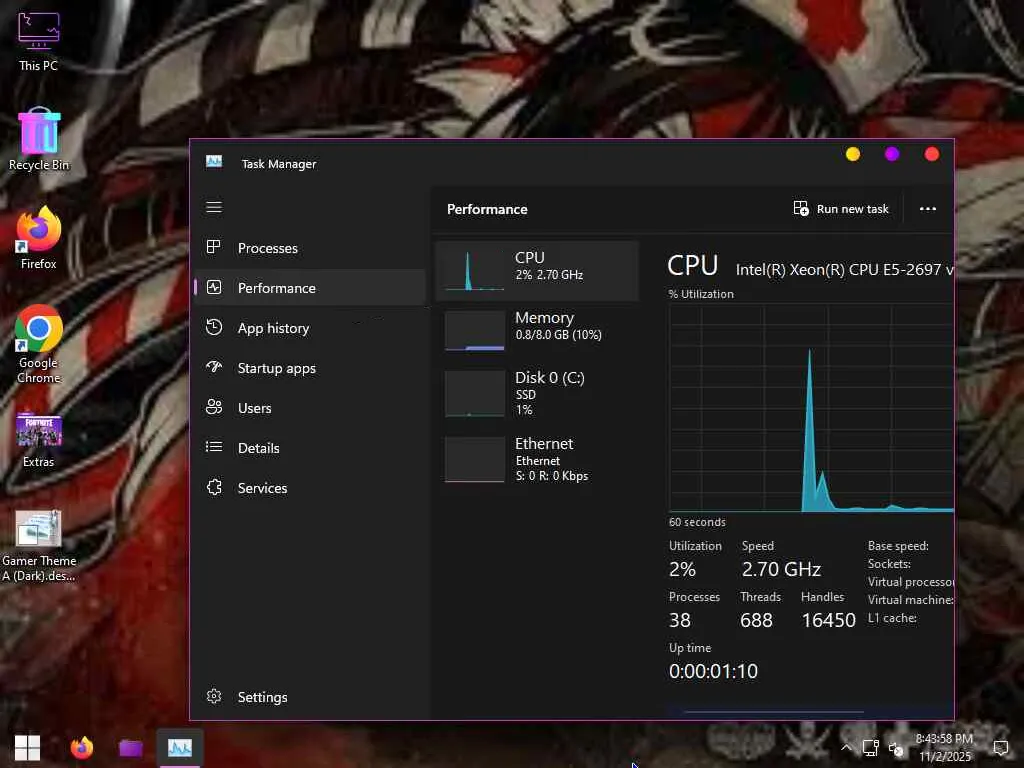
Task: Click the Intel(R) Xeon(R) CPU model text
Action: coord(844,270)
